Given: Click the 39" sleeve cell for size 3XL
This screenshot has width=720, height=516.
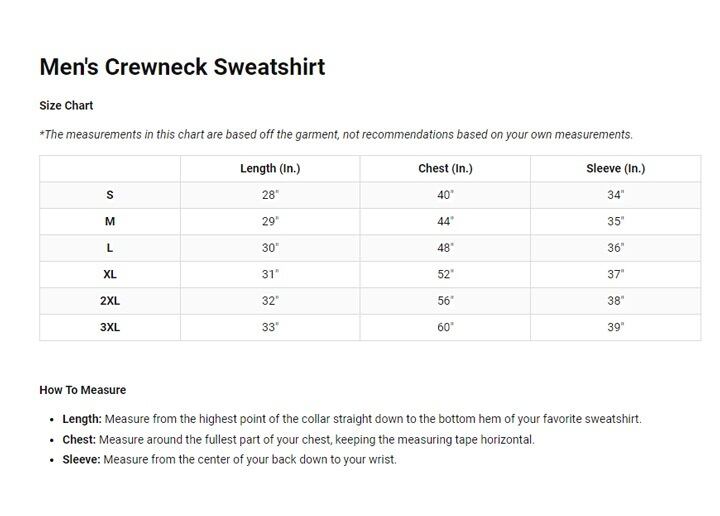Looking at the screenshot, I should [615, 327].
